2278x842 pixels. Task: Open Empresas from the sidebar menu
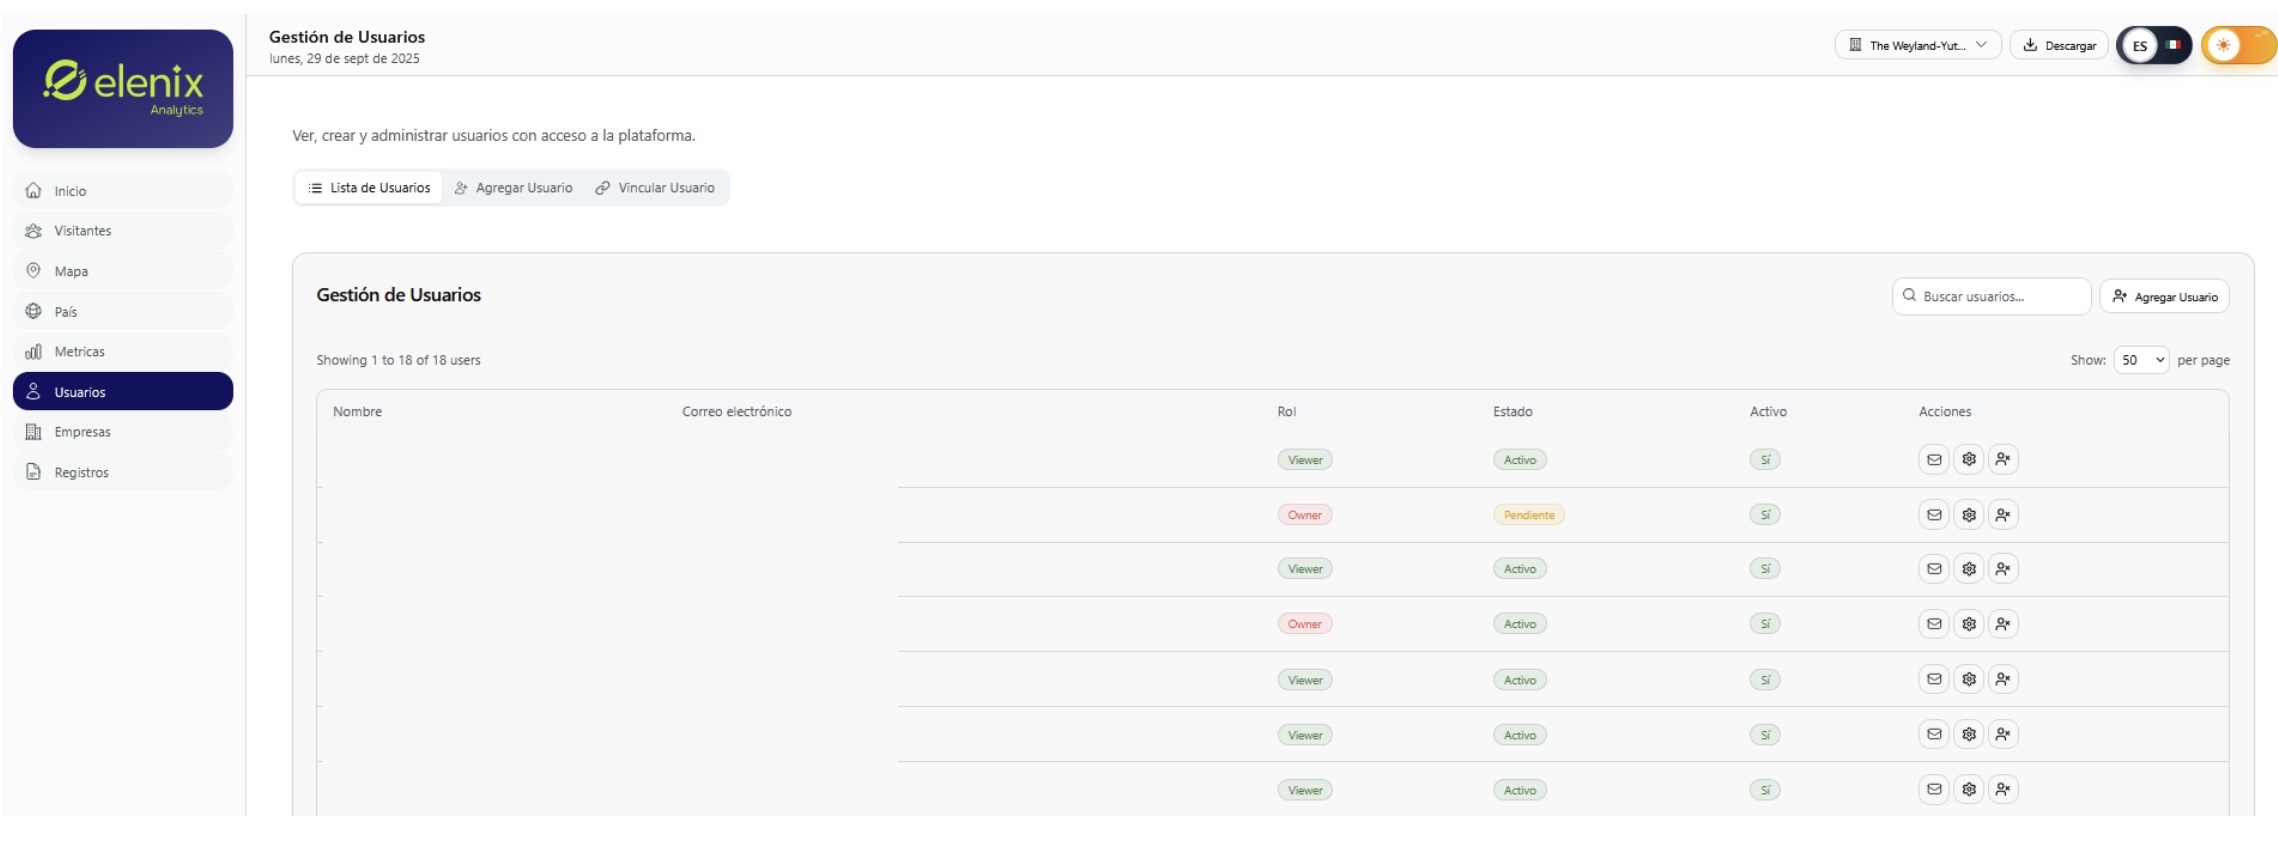[82, 432]
